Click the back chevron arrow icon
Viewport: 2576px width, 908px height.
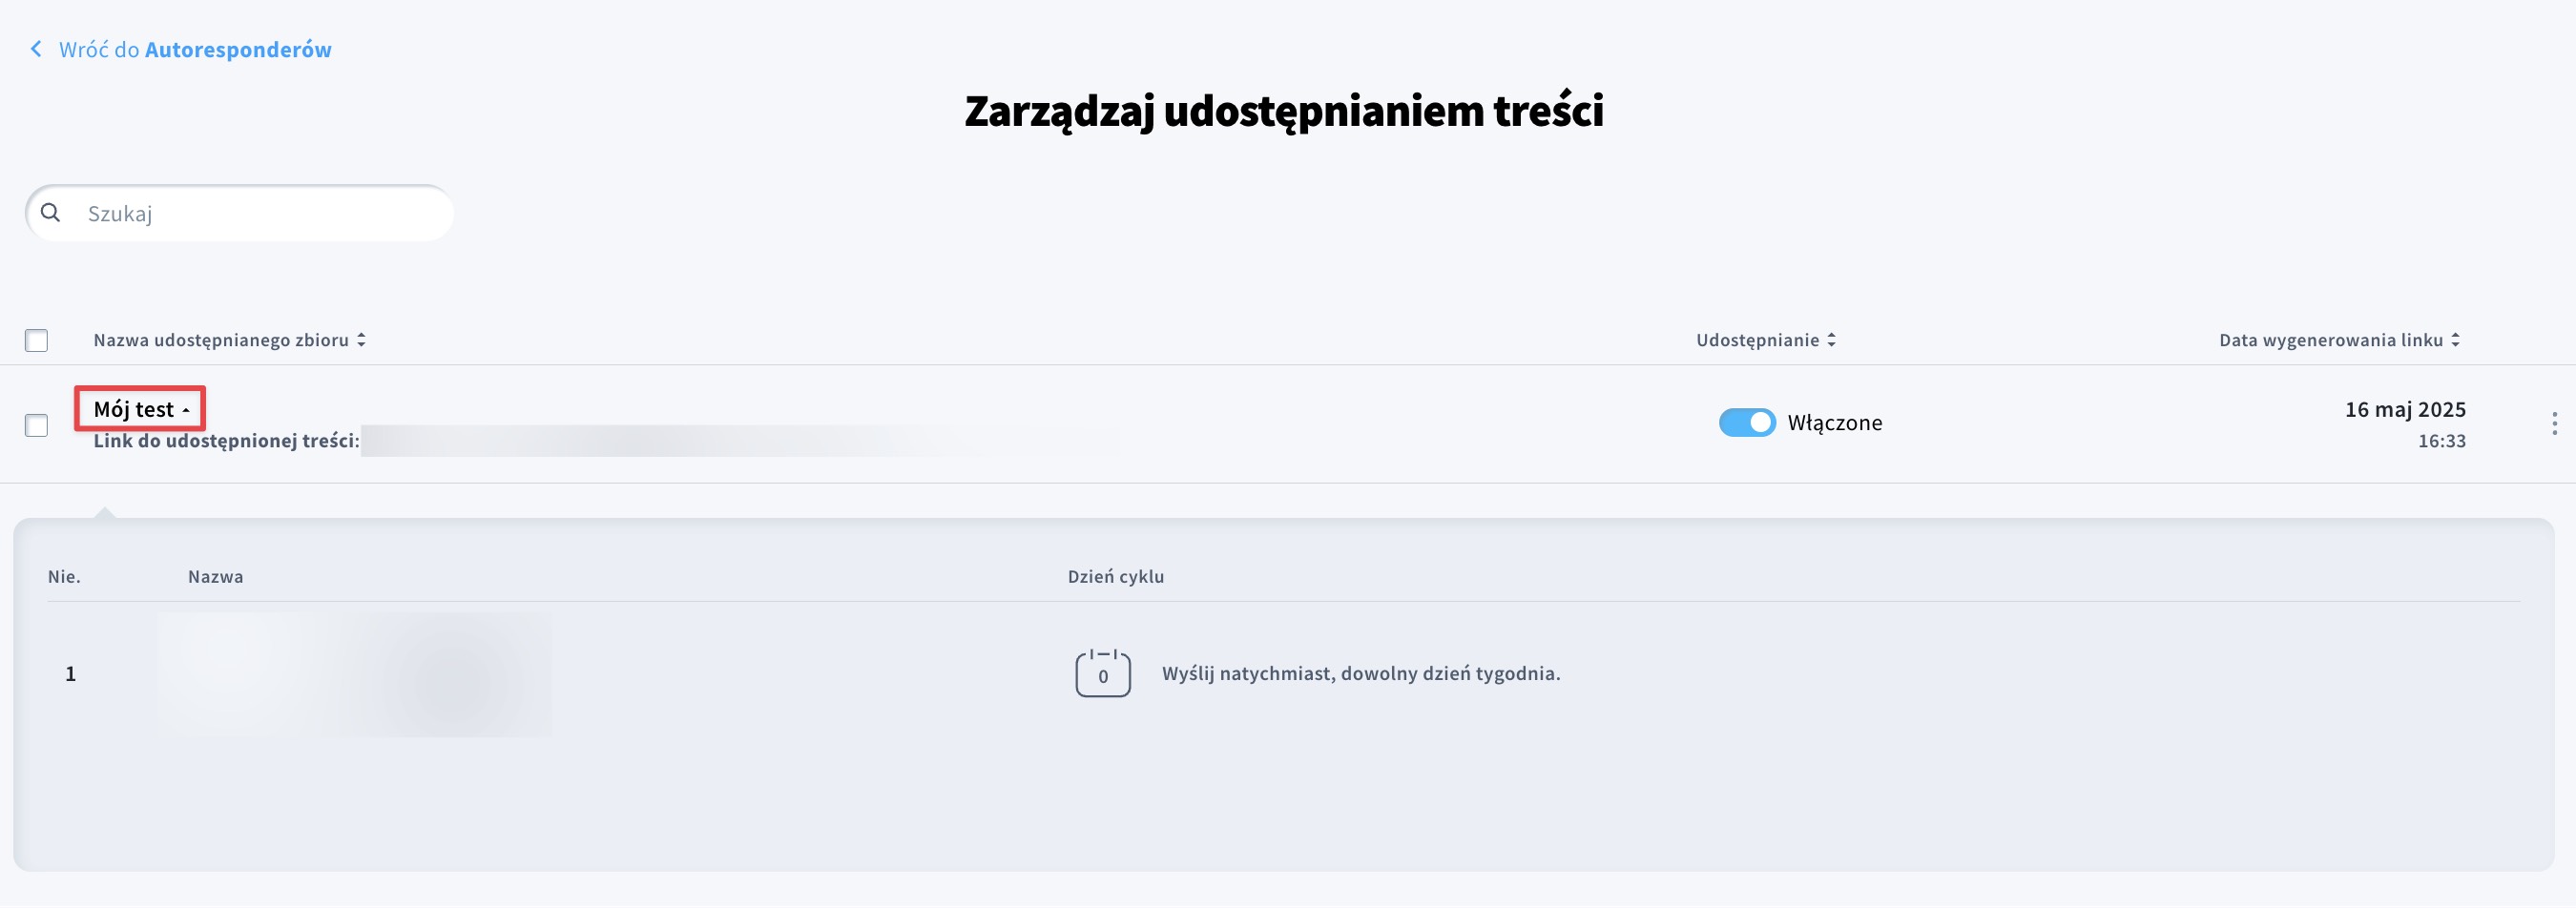(36, 49)
